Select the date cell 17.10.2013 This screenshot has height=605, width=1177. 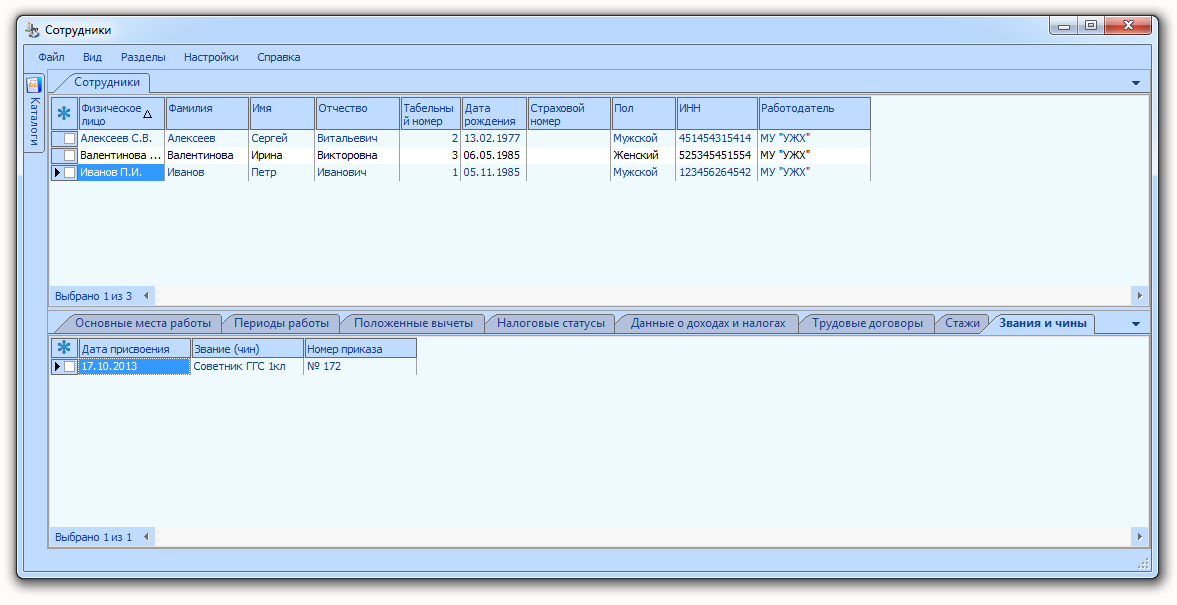(135, 366)
